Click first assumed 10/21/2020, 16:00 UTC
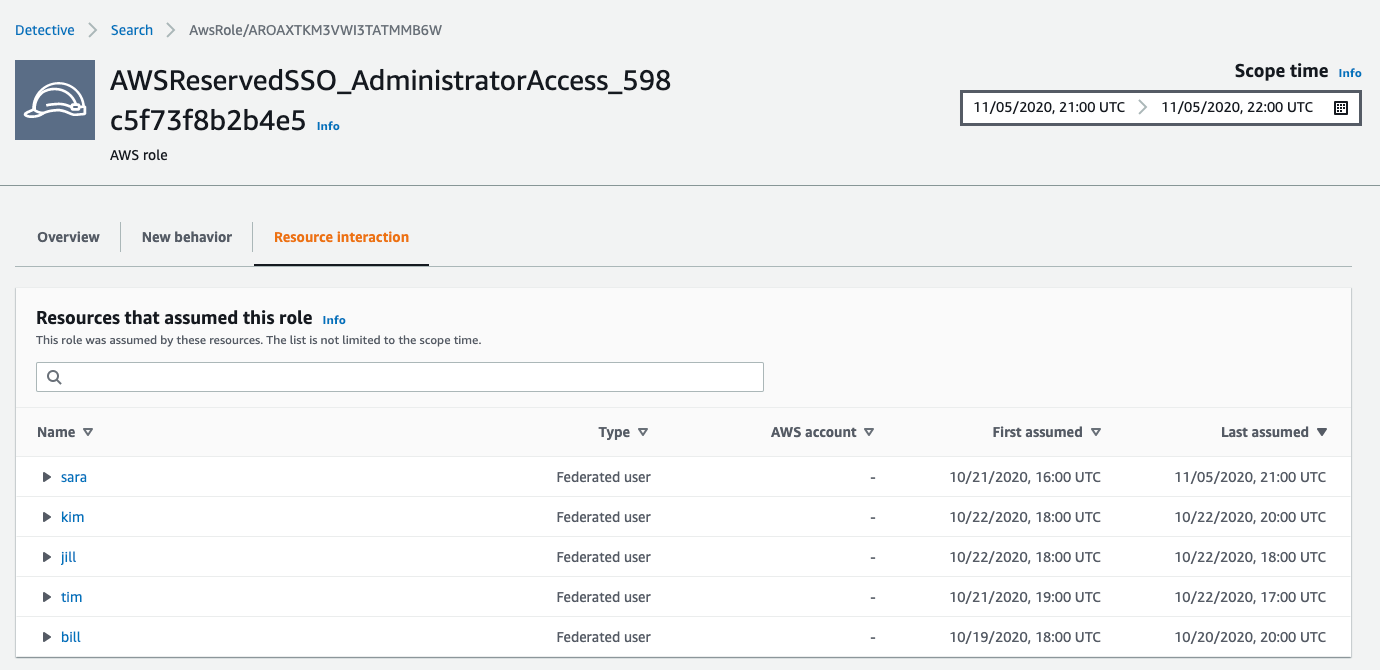This screenshot has height=670, width=1380. pos(1025,477)
